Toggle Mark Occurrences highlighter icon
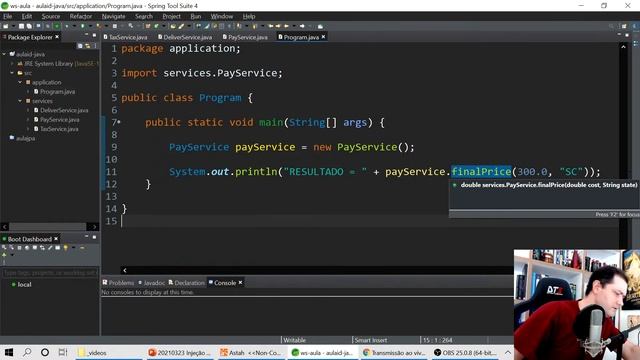The height and width of the screenshot is (360, 640). tap(206, 26)
